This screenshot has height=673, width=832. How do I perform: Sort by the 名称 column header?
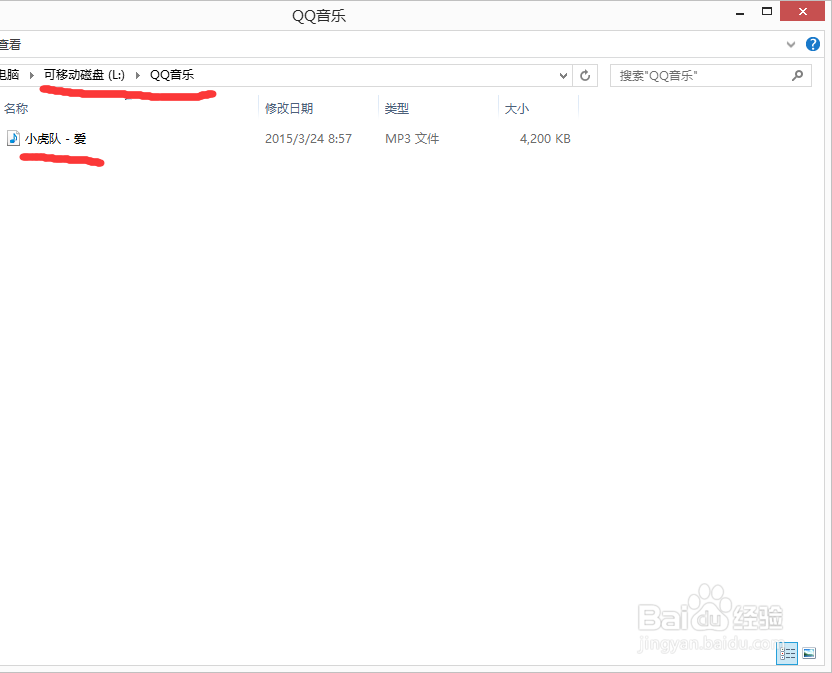coord(16,108)
